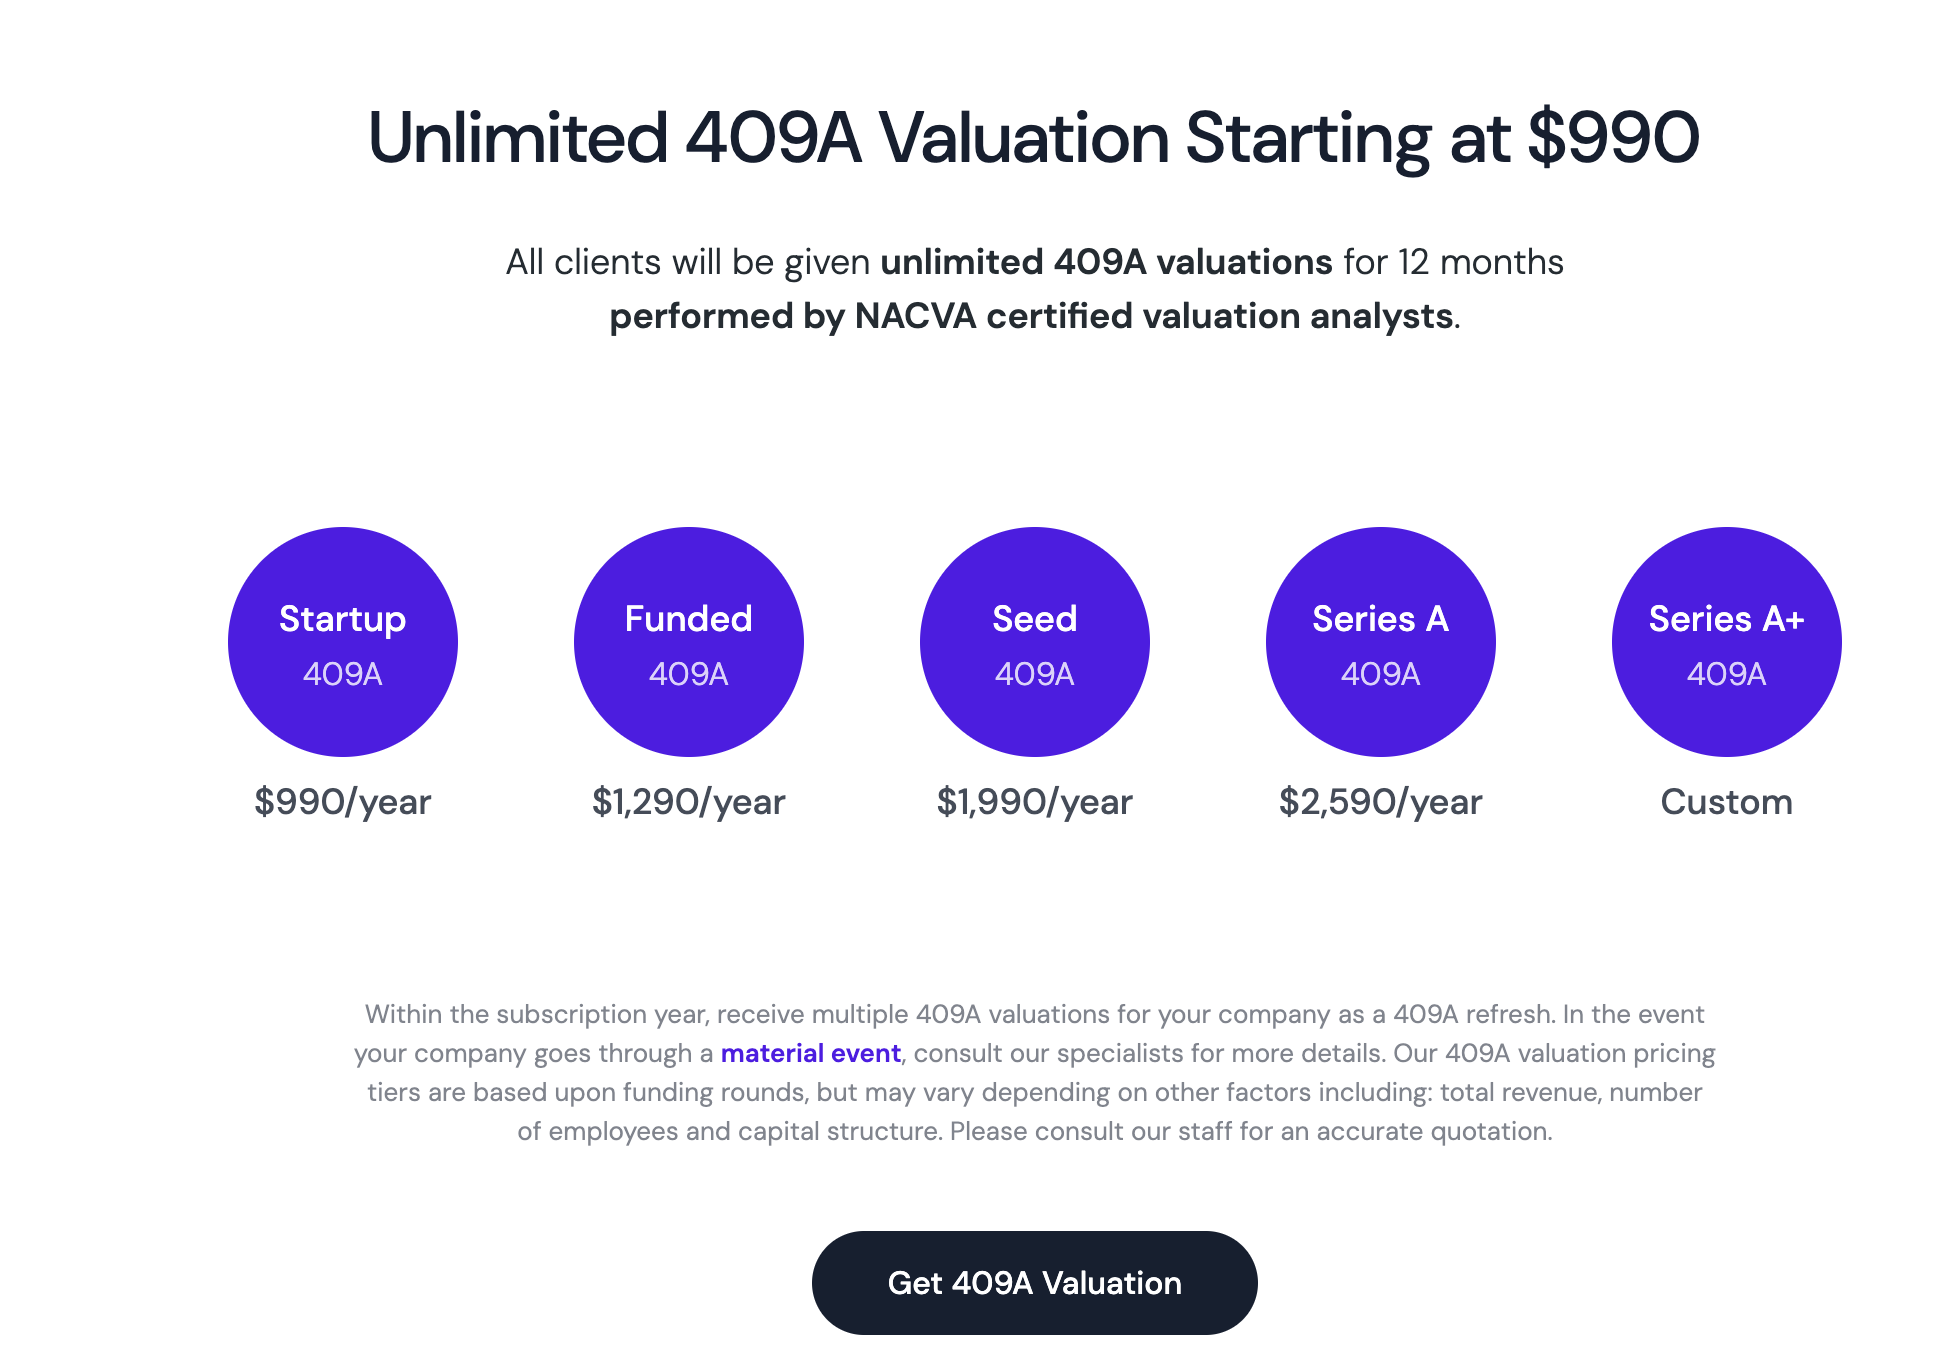Open the Series A+ 409A circle
Viewport: 1948px width, 1372px height.
[x=1726, y=641]
